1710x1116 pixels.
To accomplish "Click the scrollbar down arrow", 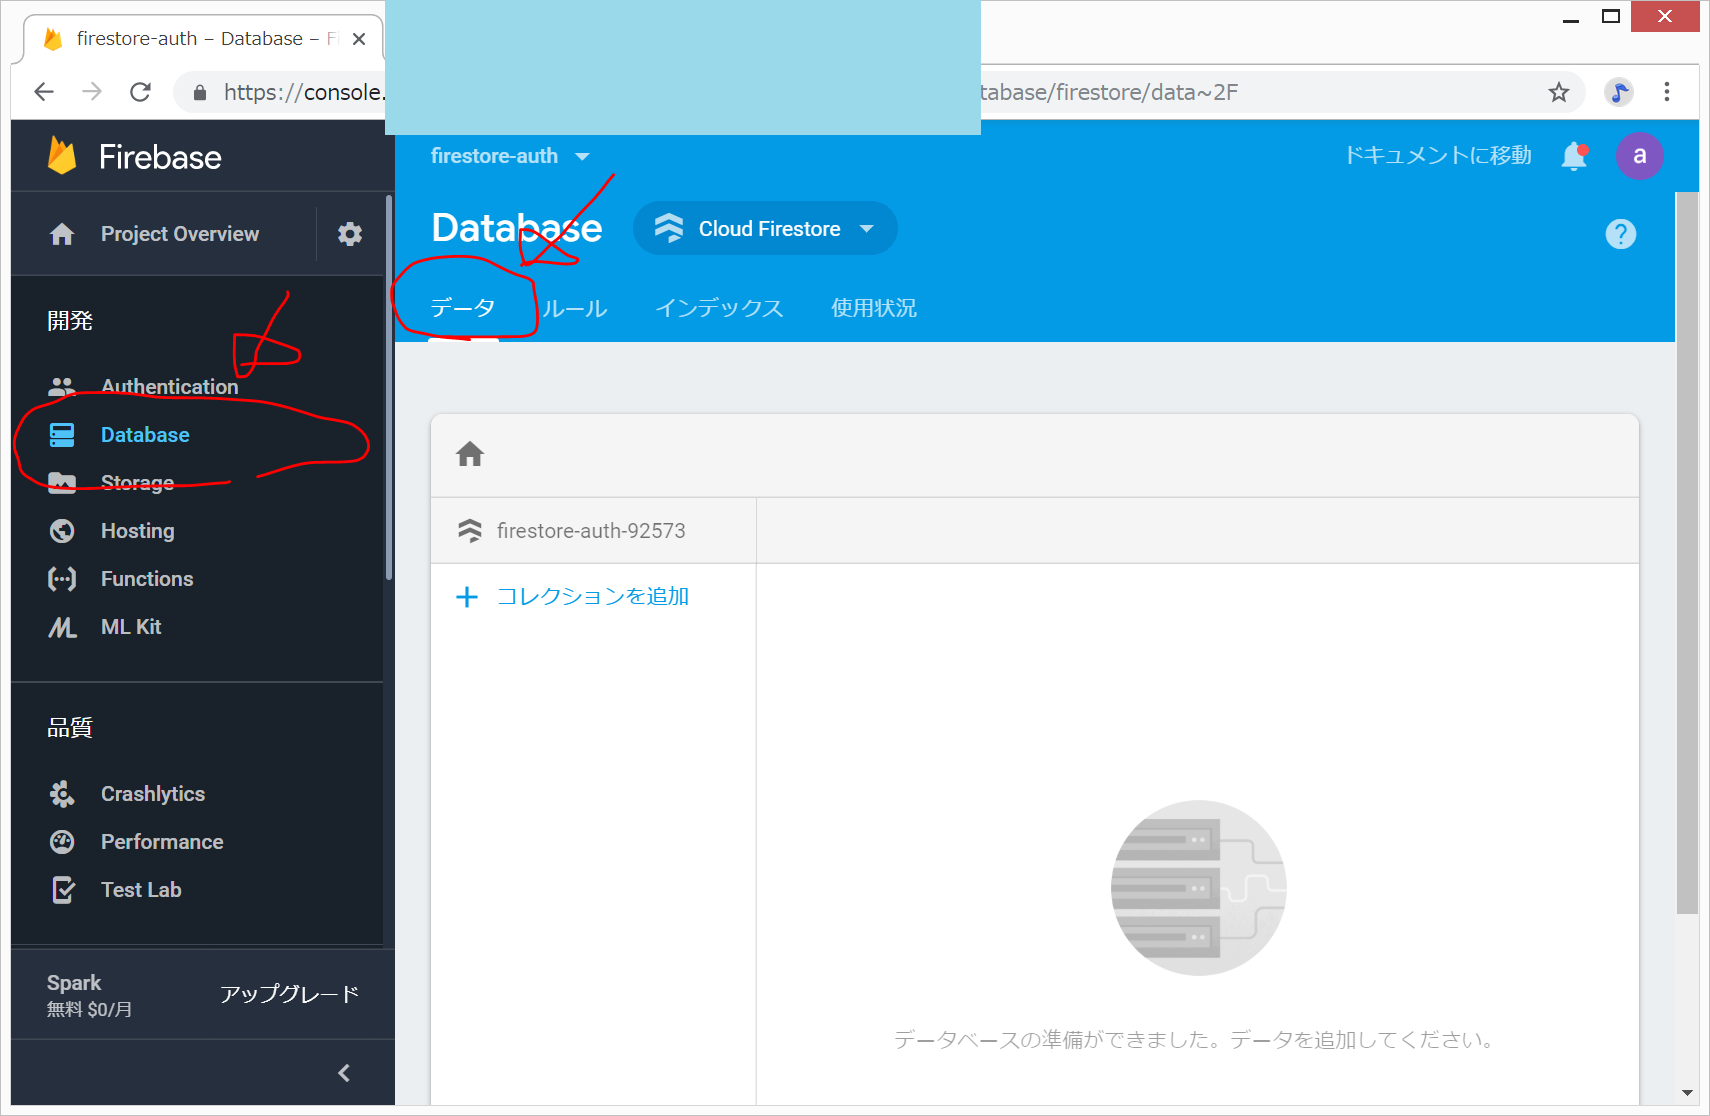I will 1687,1093.
